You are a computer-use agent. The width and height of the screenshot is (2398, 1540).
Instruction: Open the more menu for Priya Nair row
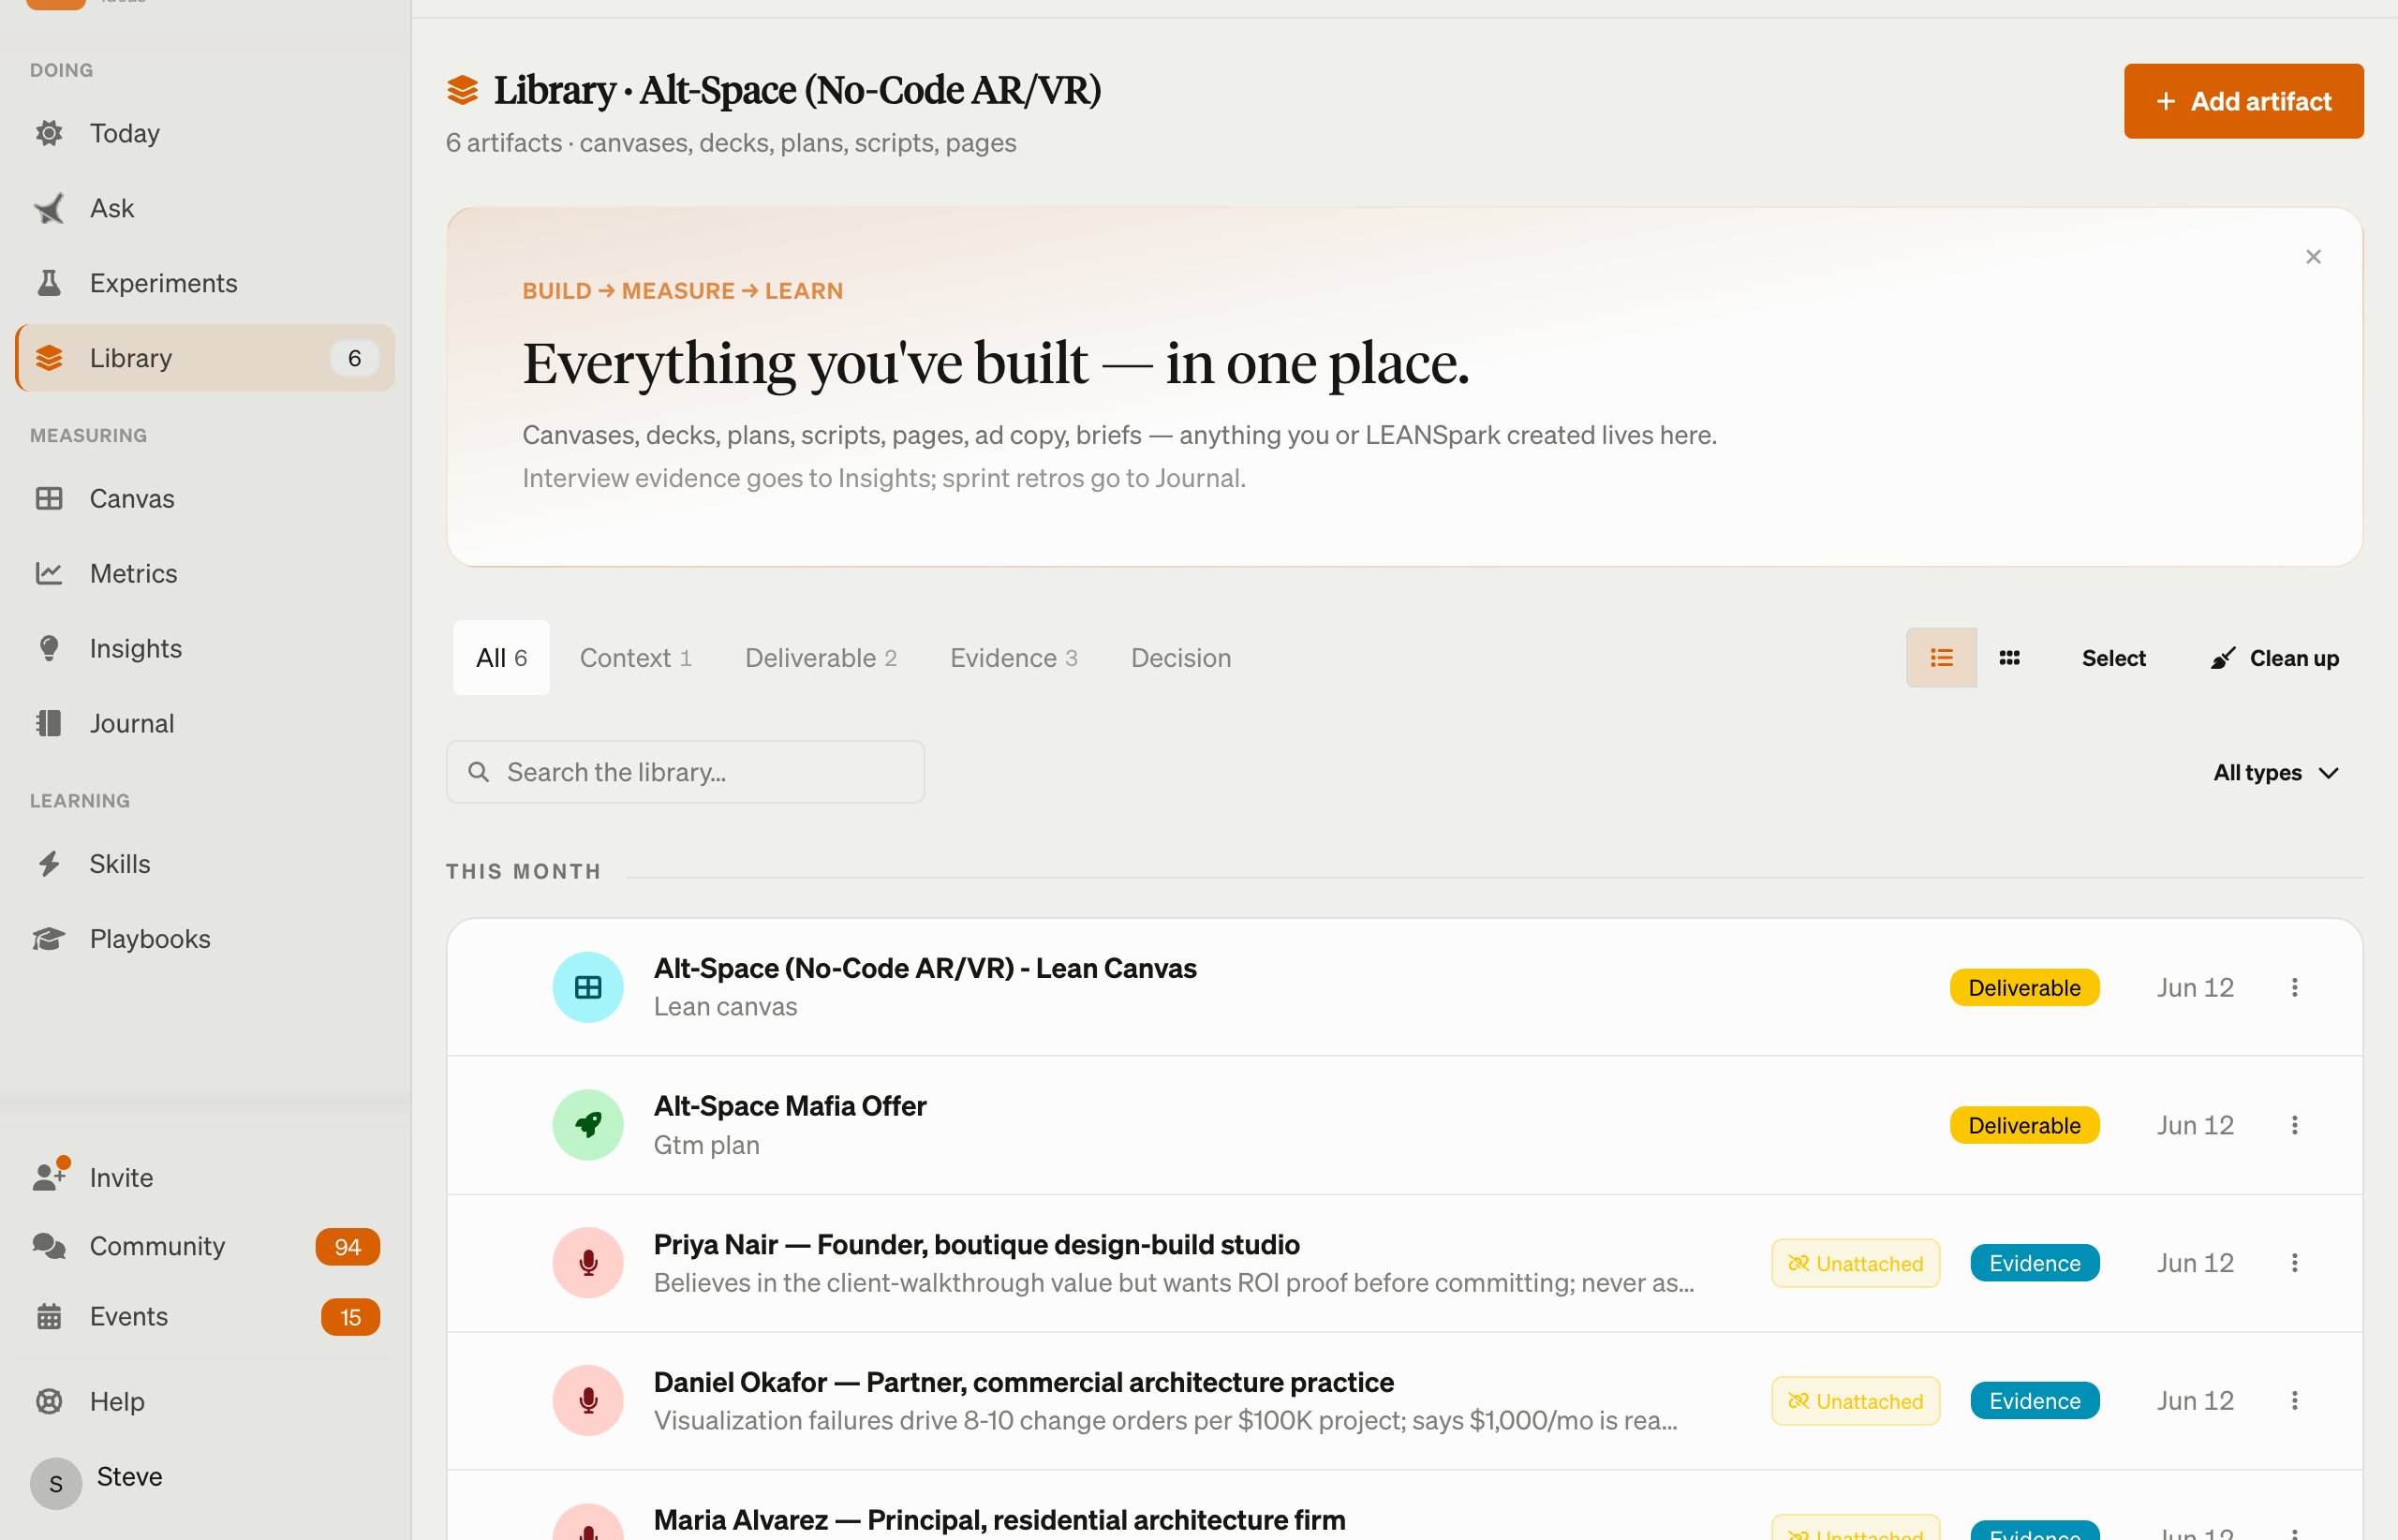click(2295, 1263)
